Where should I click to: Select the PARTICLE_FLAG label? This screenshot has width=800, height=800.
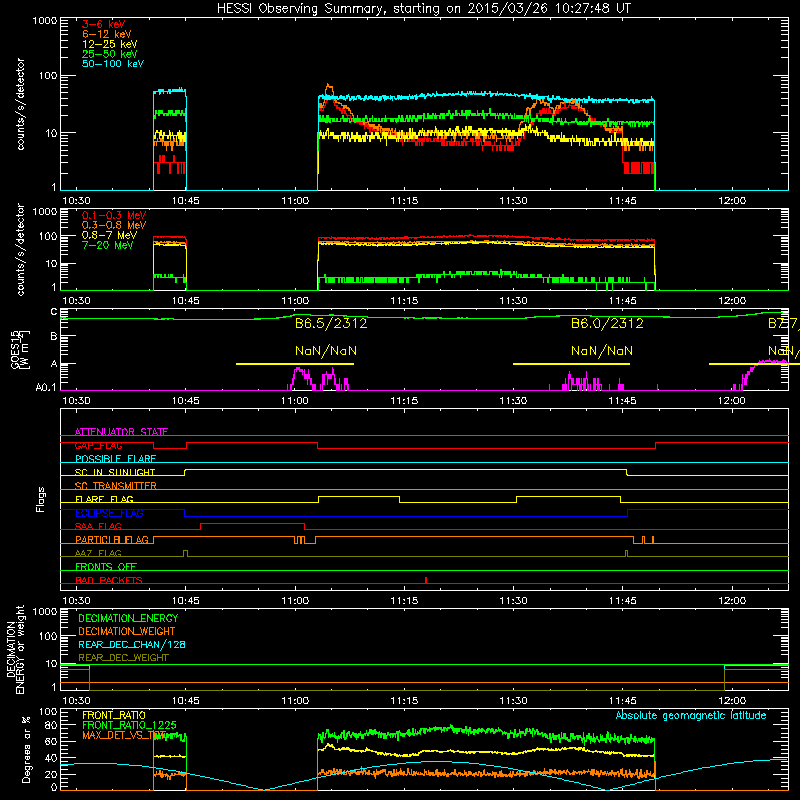112,539
